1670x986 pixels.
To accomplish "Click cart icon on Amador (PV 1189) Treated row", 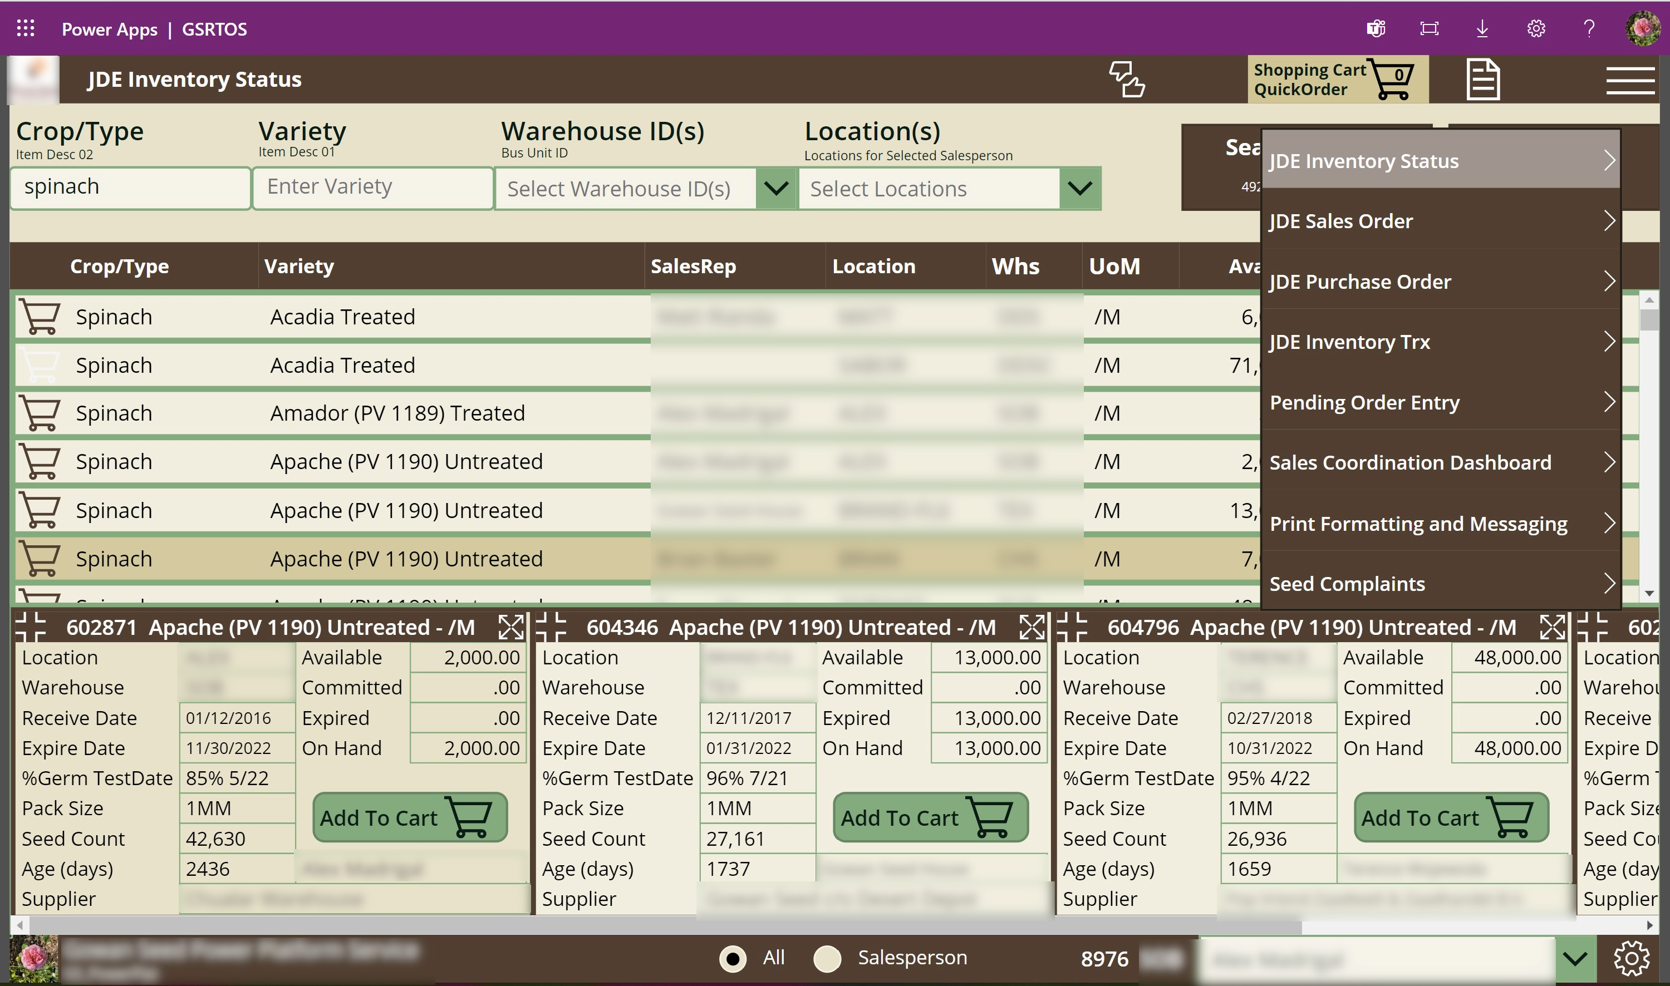I will tap(40, 414).
